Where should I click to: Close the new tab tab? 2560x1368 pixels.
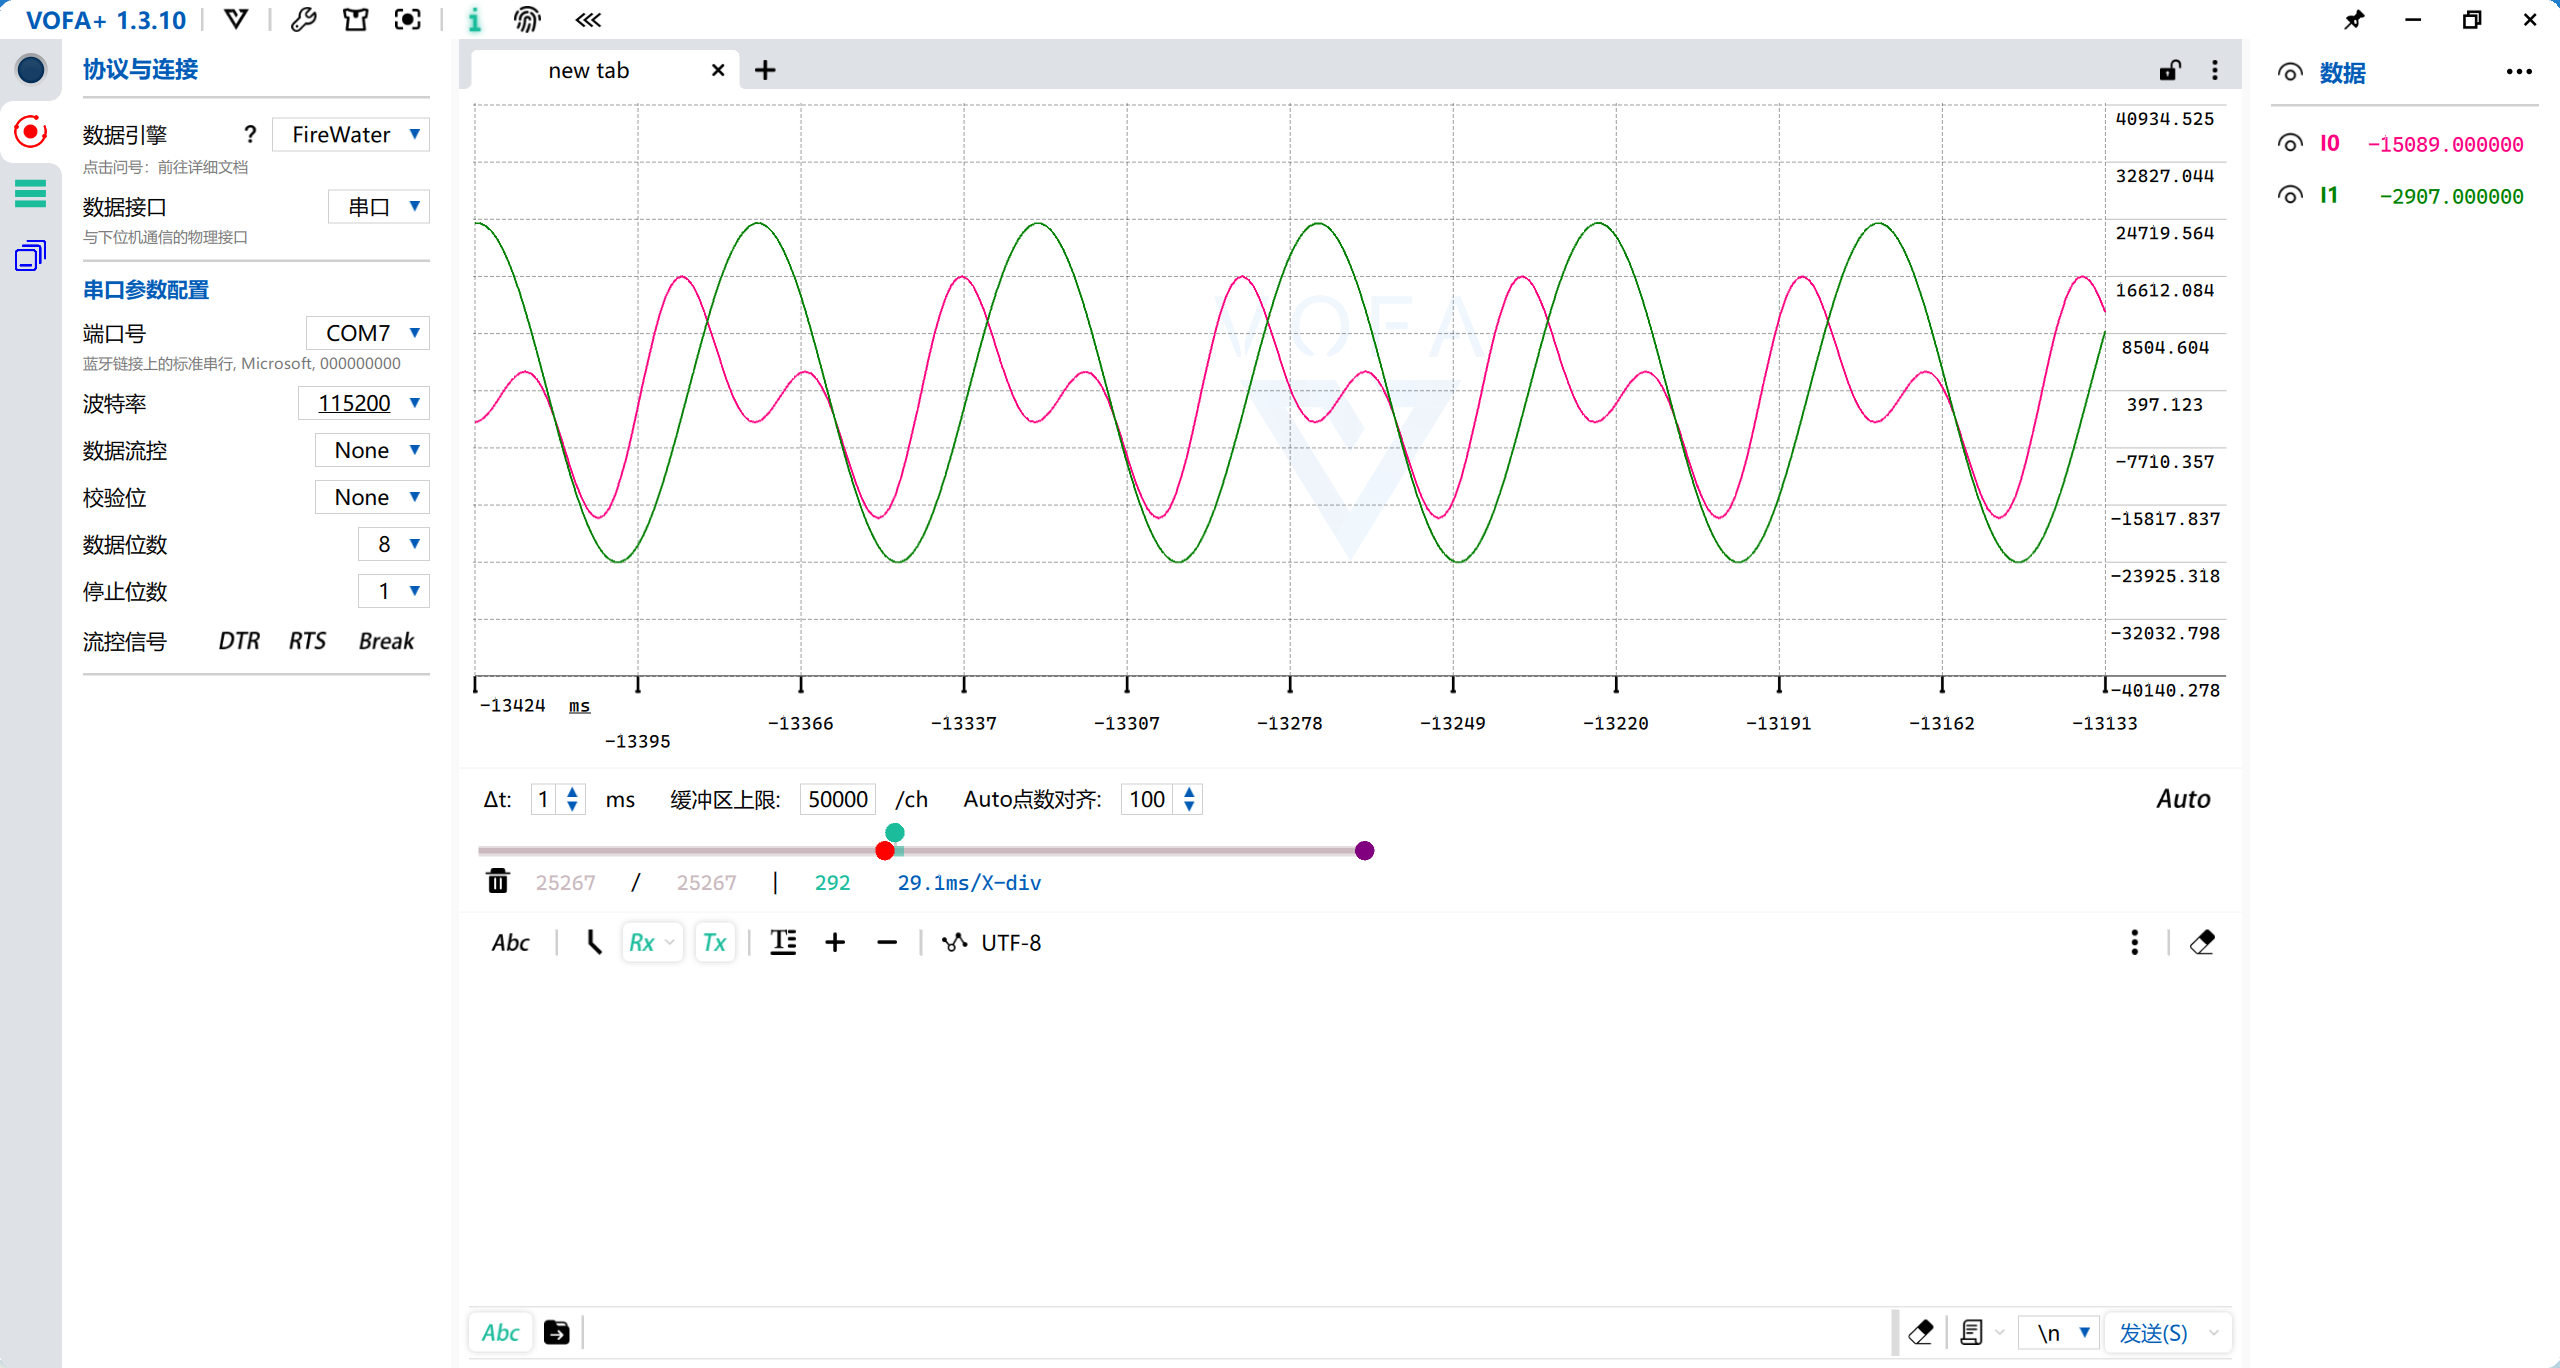(x=718, y=70)
